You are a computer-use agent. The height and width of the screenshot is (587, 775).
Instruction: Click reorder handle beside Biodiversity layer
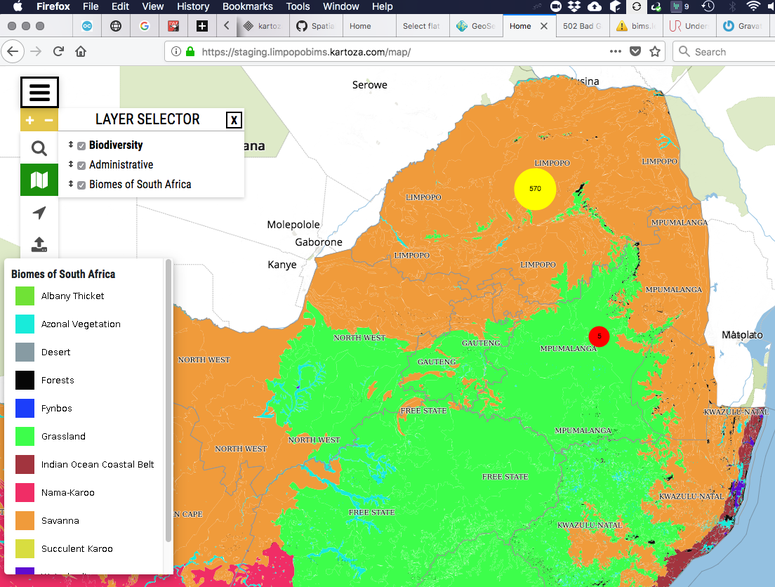(x=71, y=146)
